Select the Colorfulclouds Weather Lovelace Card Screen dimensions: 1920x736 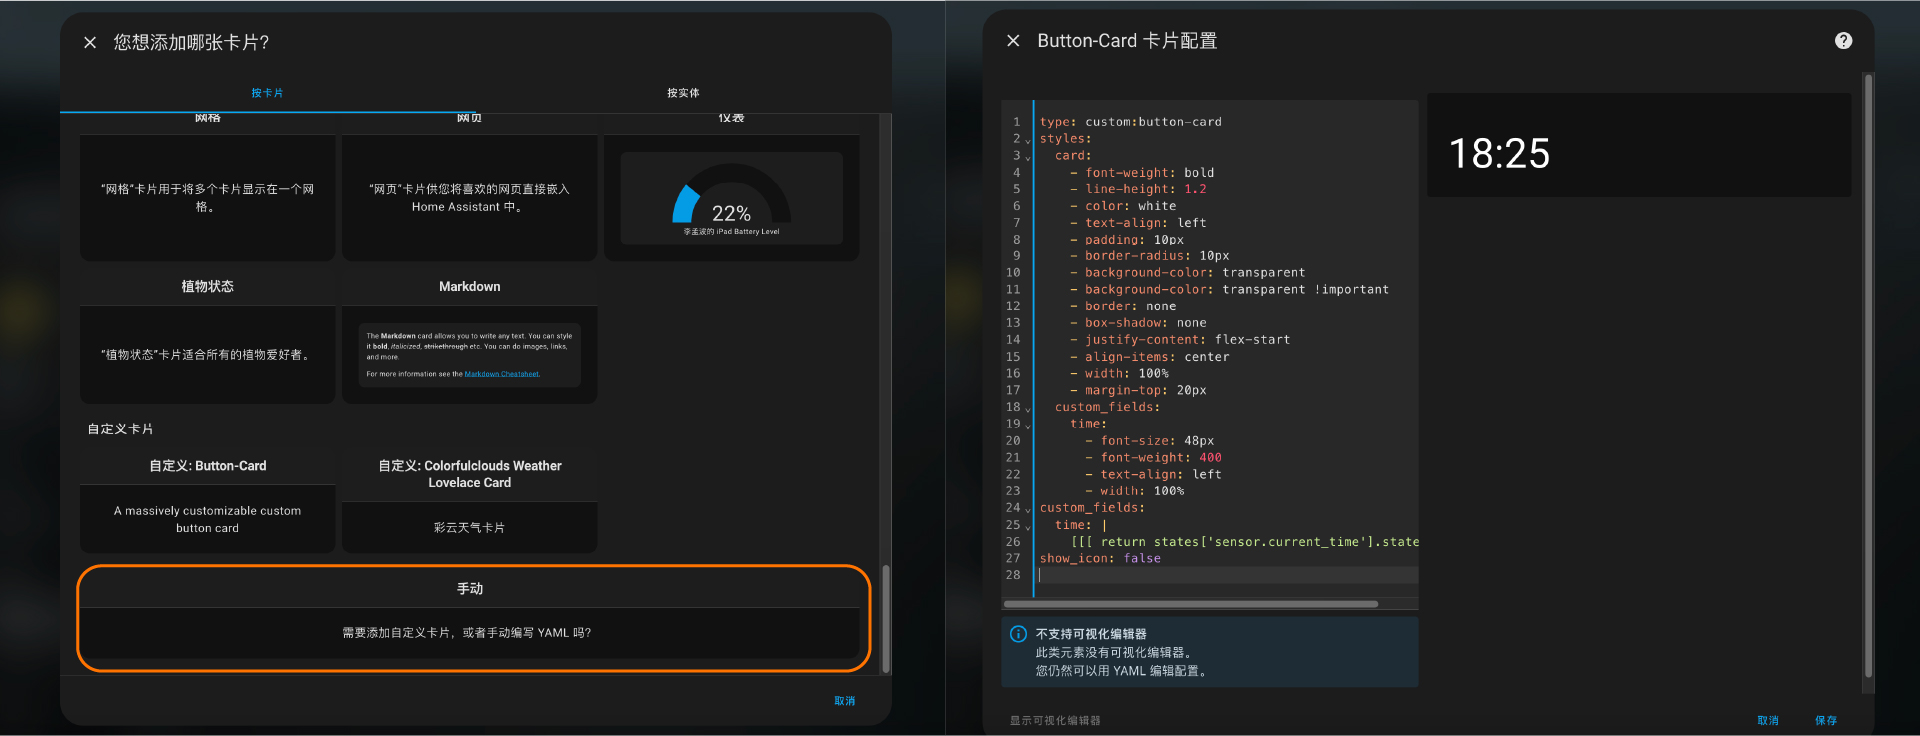[x=469, y=502]
